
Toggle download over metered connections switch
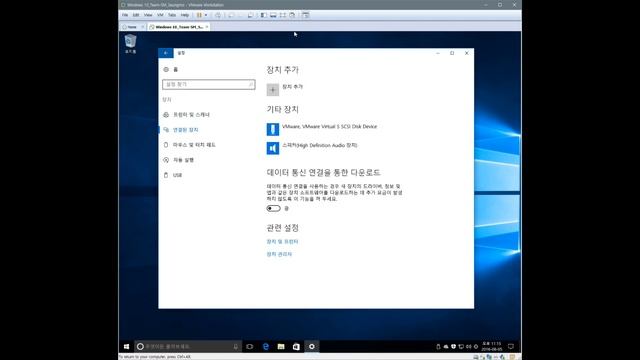pos(273,209)
